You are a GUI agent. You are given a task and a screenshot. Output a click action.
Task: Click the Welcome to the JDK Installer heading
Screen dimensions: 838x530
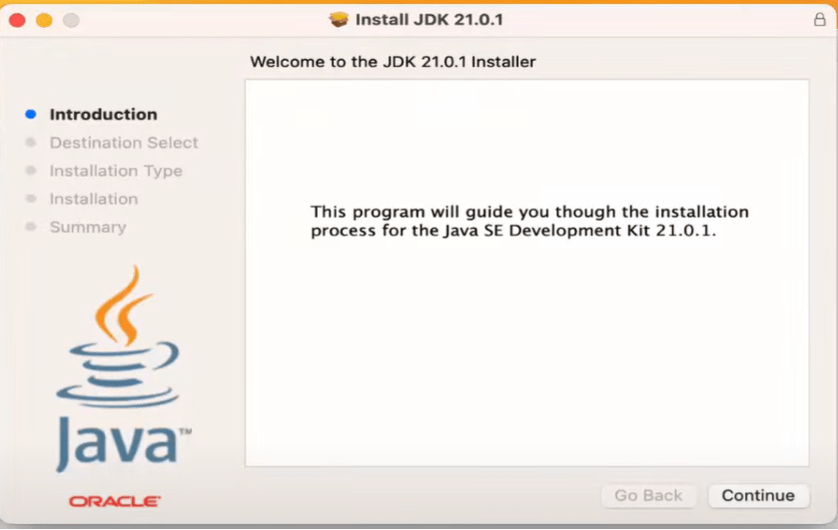coord(393,62)
